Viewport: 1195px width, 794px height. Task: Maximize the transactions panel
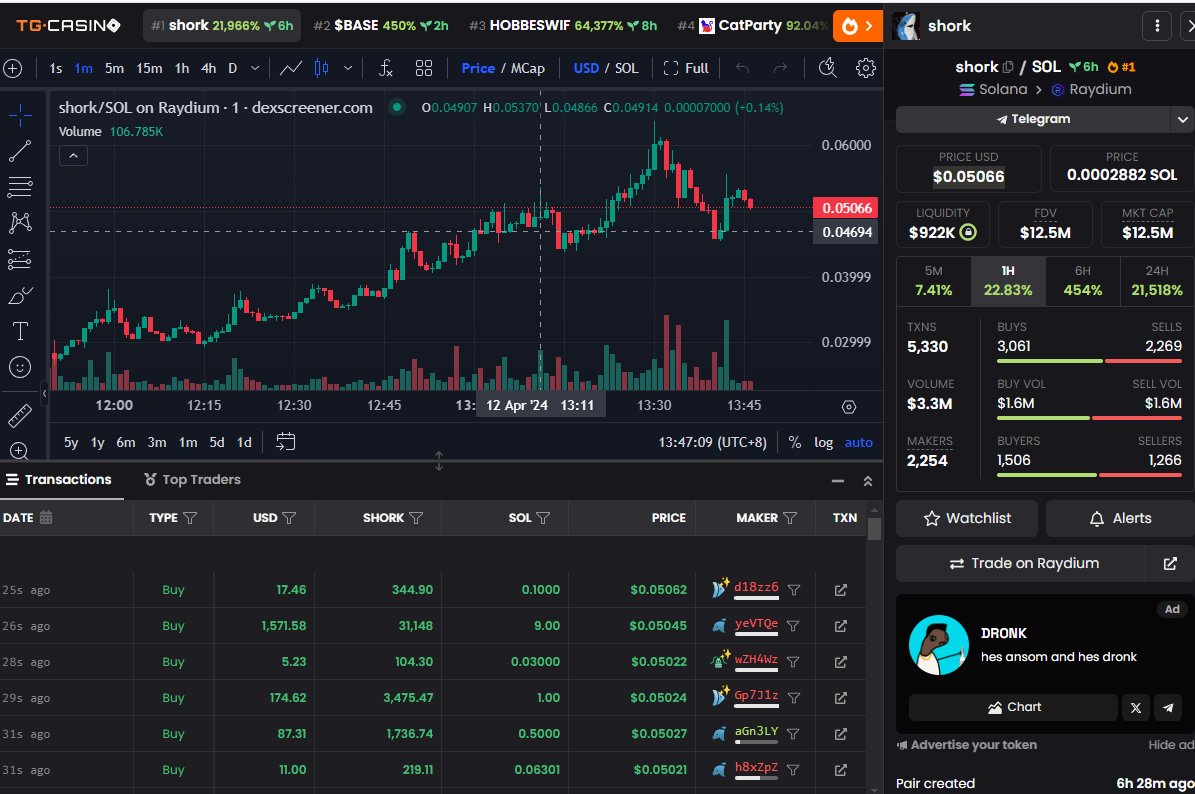[x=867, y=481]
